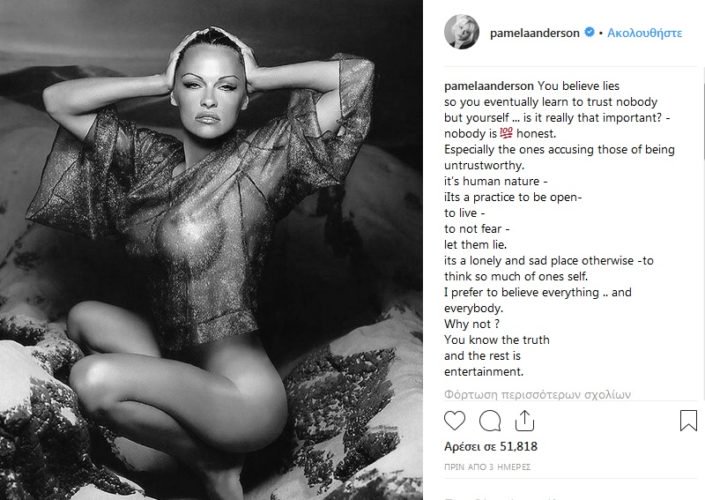This screenshot has width=705, height=500.
Task: View likers via Αρέσει σε 51,818
Action: coord(491,446)
